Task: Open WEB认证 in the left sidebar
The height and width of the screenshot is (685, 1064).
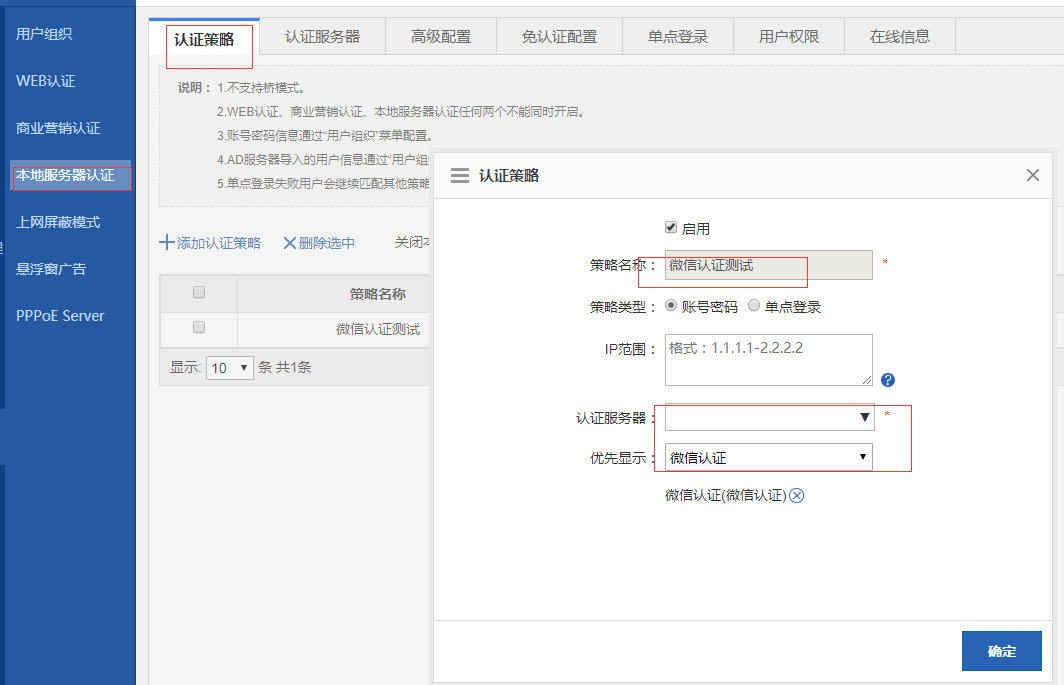Action: tap(46, 81)
